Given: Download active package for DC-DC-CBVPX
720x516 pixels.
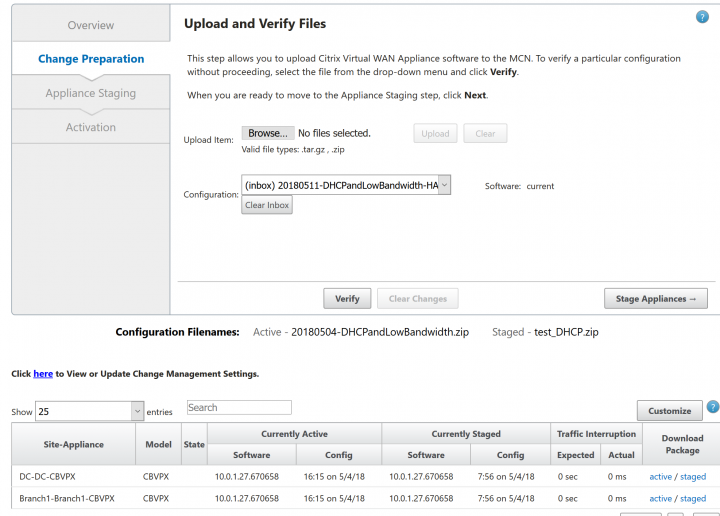Looking at the screenshot, I should click(660, 477).
